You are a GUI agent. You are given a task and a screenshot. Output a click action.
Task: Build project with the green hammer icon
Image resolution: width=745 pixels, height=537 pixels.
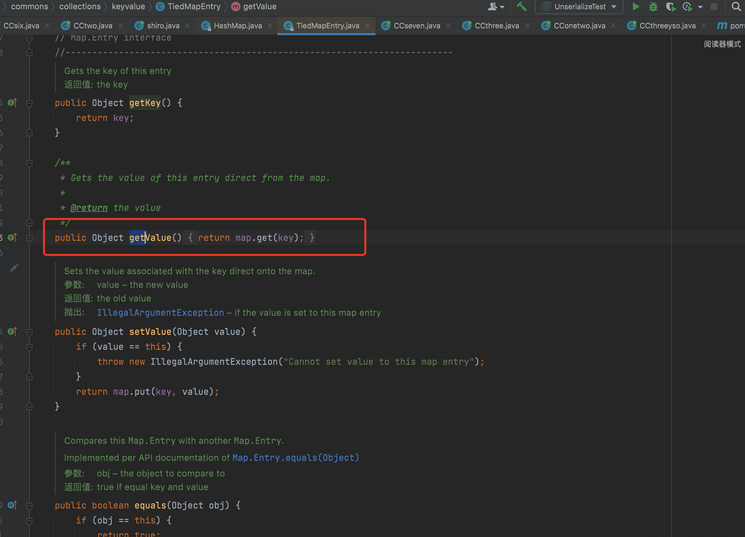coord(521,7)
